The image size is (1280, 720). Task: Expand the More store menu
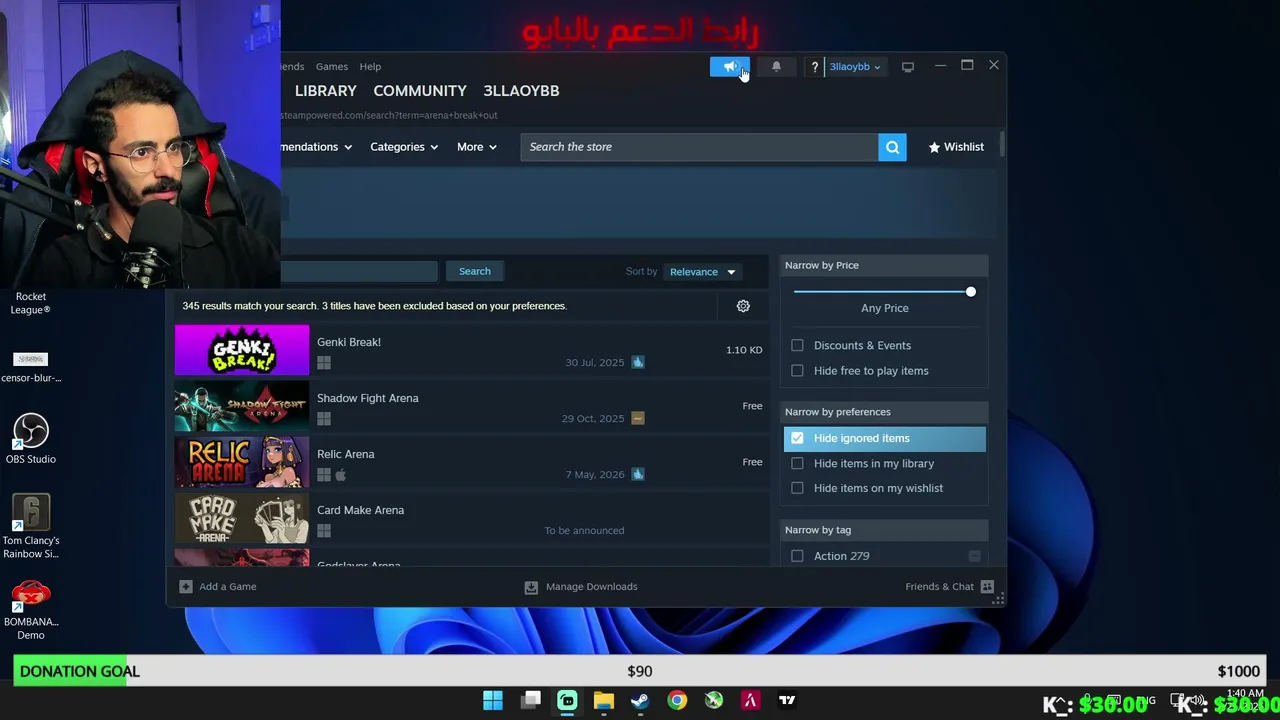point(477,147)
